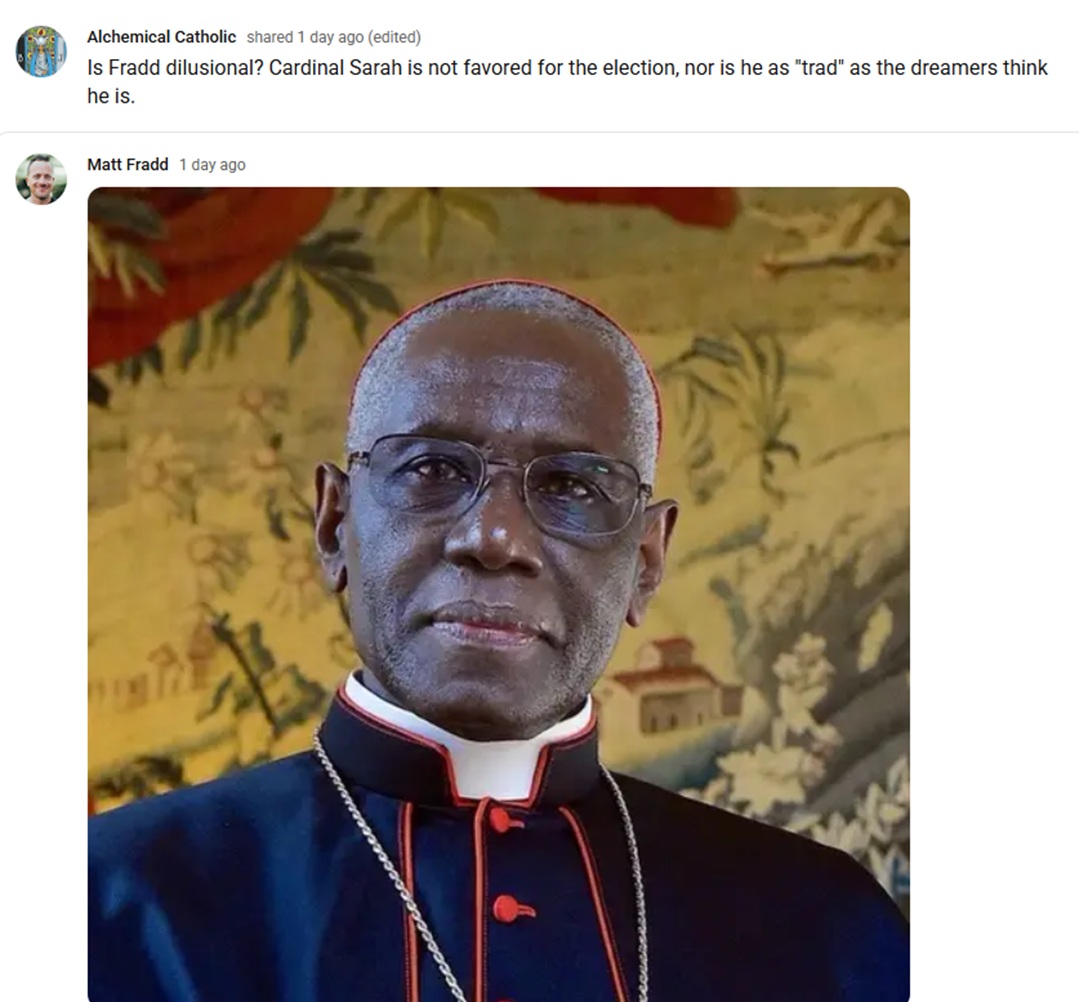Open Matt Fradd's profile avatar
This screenshot has height=1002, width=1079.
(x=41, y=179)
